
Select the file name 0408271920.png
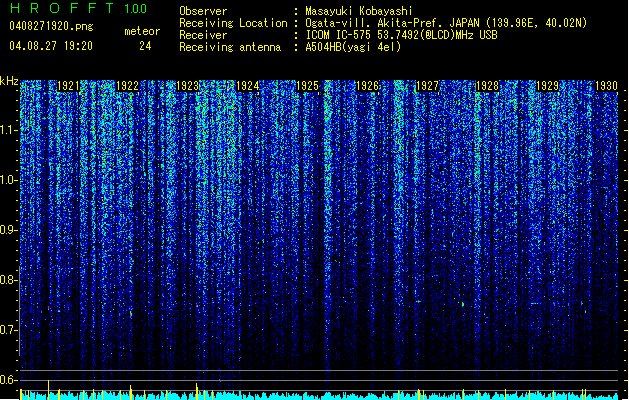[51, 26]
